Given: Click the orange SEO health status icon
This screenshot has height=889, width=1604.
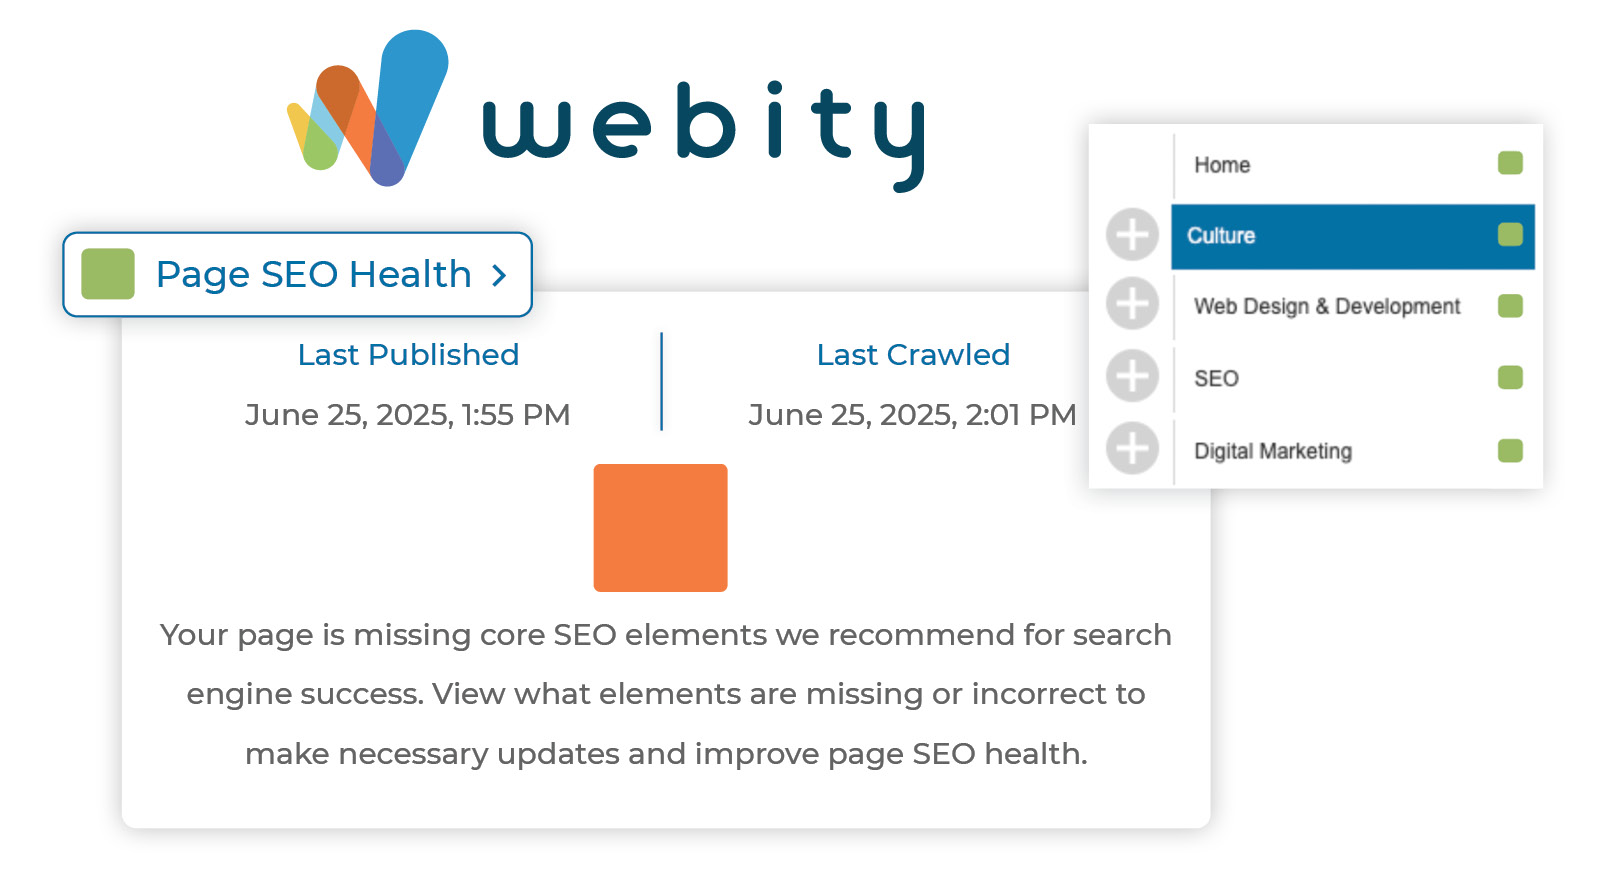Looking at the screenshot, I should [x=660, y=527].
